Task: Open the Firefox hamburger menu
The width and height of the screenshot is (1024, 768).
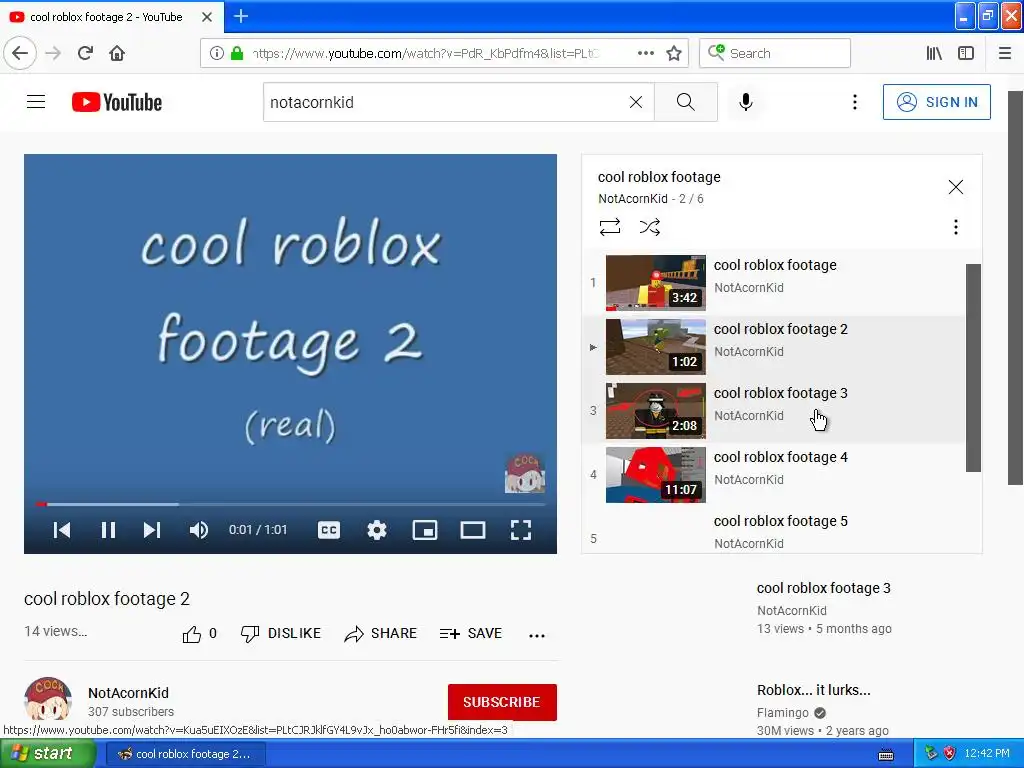Action: pos(1005,53)
